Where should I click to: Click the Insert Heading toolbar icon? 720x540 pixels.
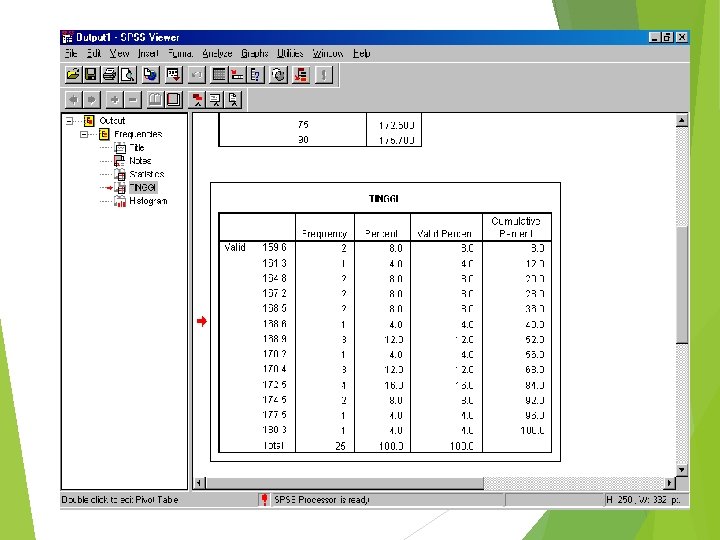pos(197,99)
